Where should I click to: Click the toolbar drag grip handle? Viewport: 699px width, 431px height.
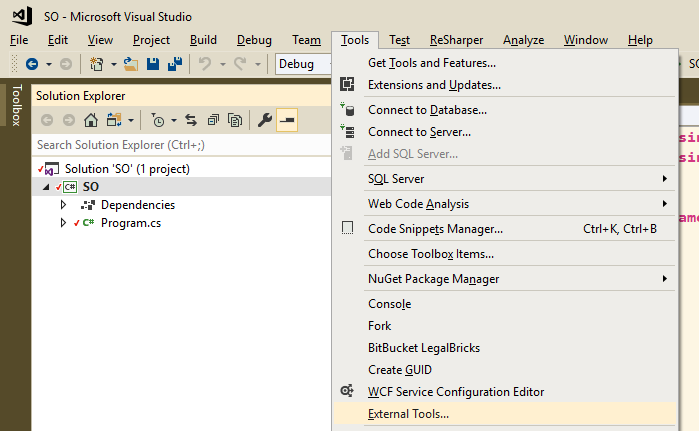pos(14,64)
